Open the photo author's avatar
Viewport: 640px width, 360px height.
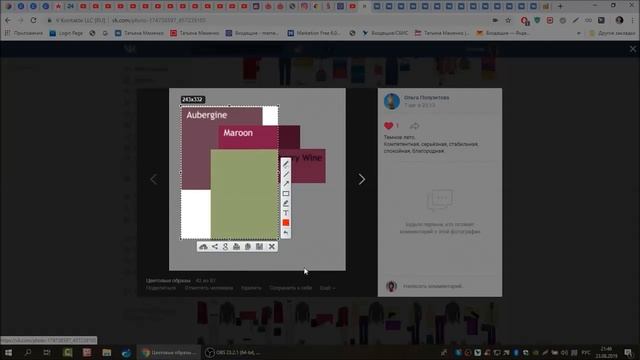(392, 101)
